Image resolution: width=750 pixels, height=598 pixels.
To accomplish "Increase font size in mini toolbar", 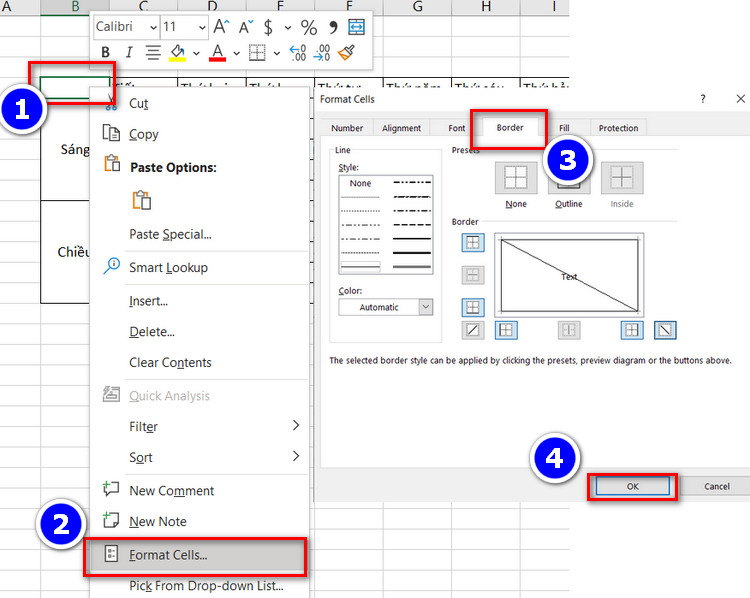I will click(221, 27).
